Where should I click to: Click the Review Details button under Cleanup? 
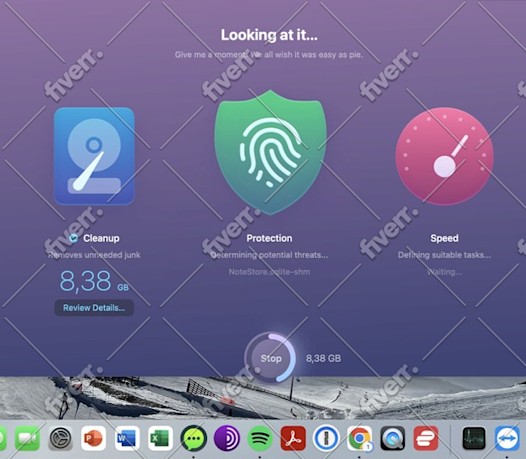click(x=94, y=308)
